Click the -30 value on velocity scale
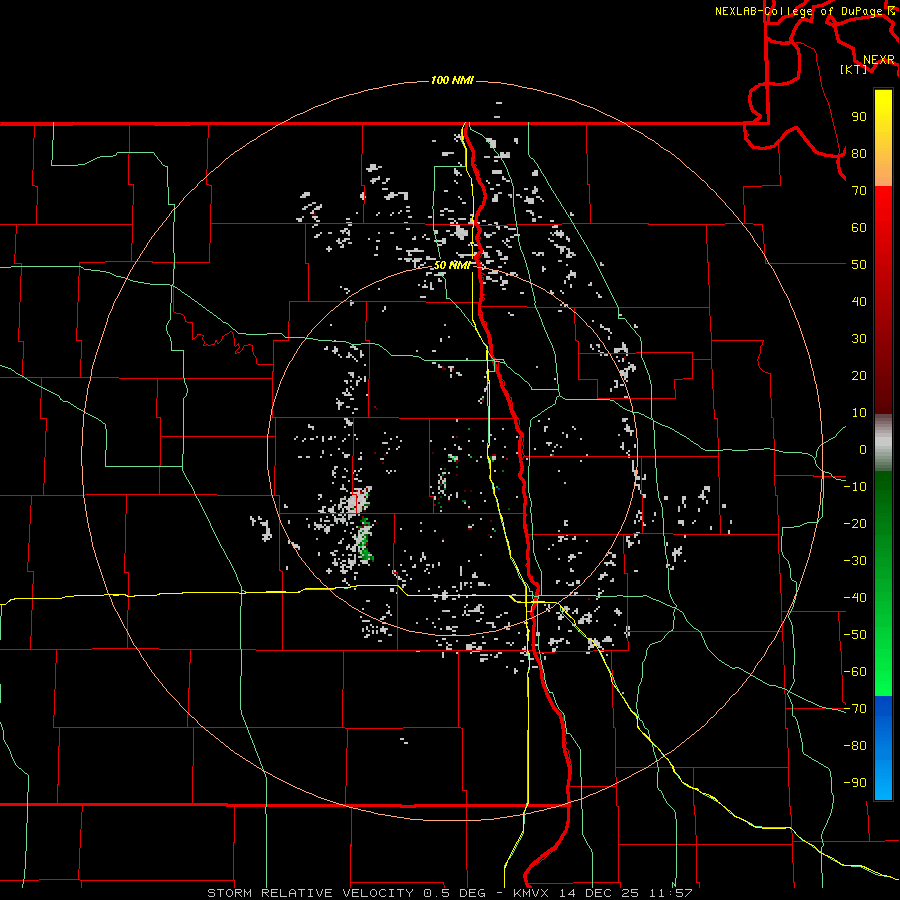The width and height of the screenshot is (900, 900). coord(855,561)
